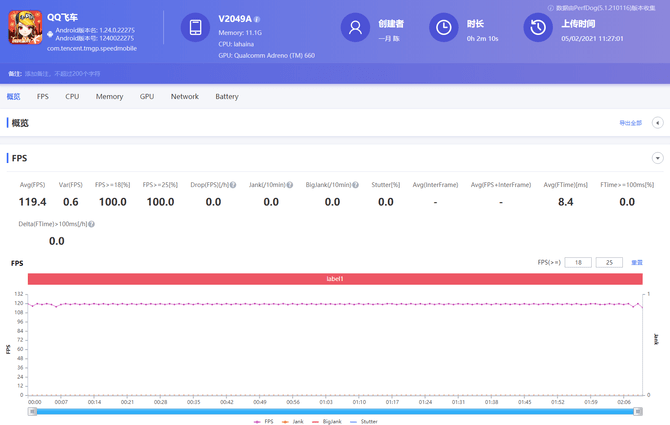Toggle the FPS series in the chart legend
The image size is (670, 425).
pos(263,422)
